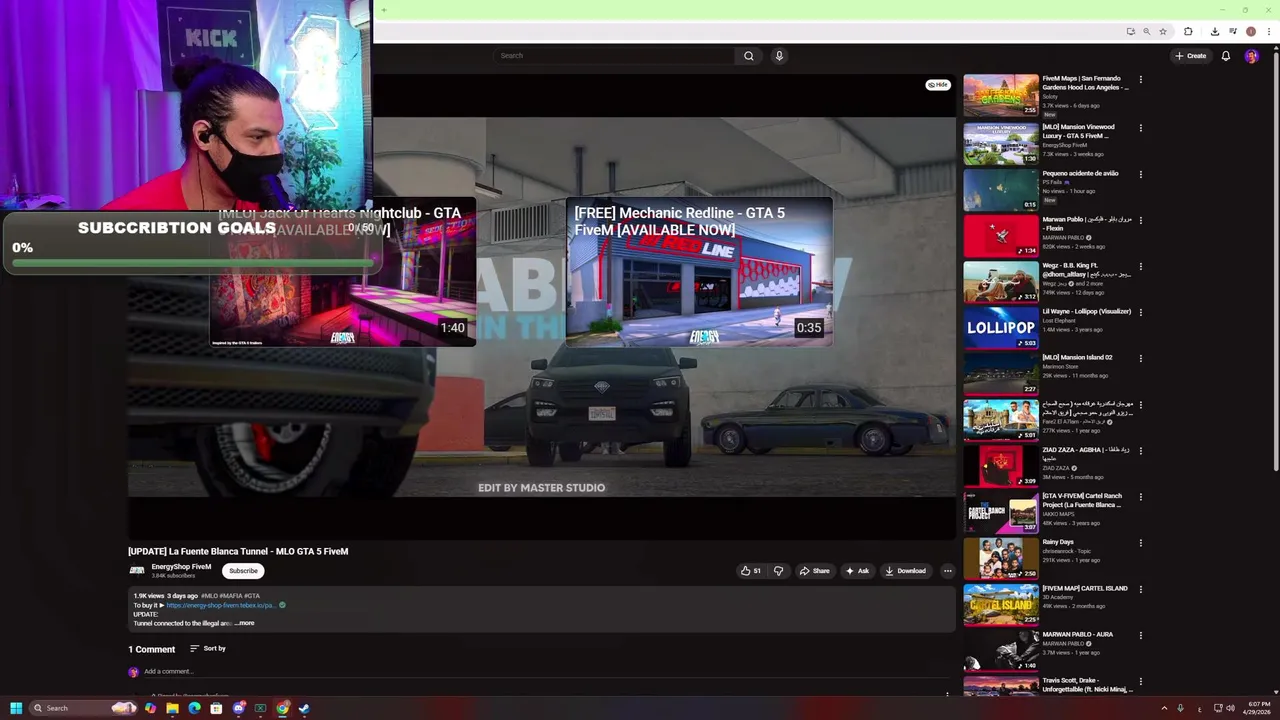Image resolution: width=1280 pixels, height=720 pixels.
Task: Open options for FiveM Maps San Fernando video
Action: 1140,80
